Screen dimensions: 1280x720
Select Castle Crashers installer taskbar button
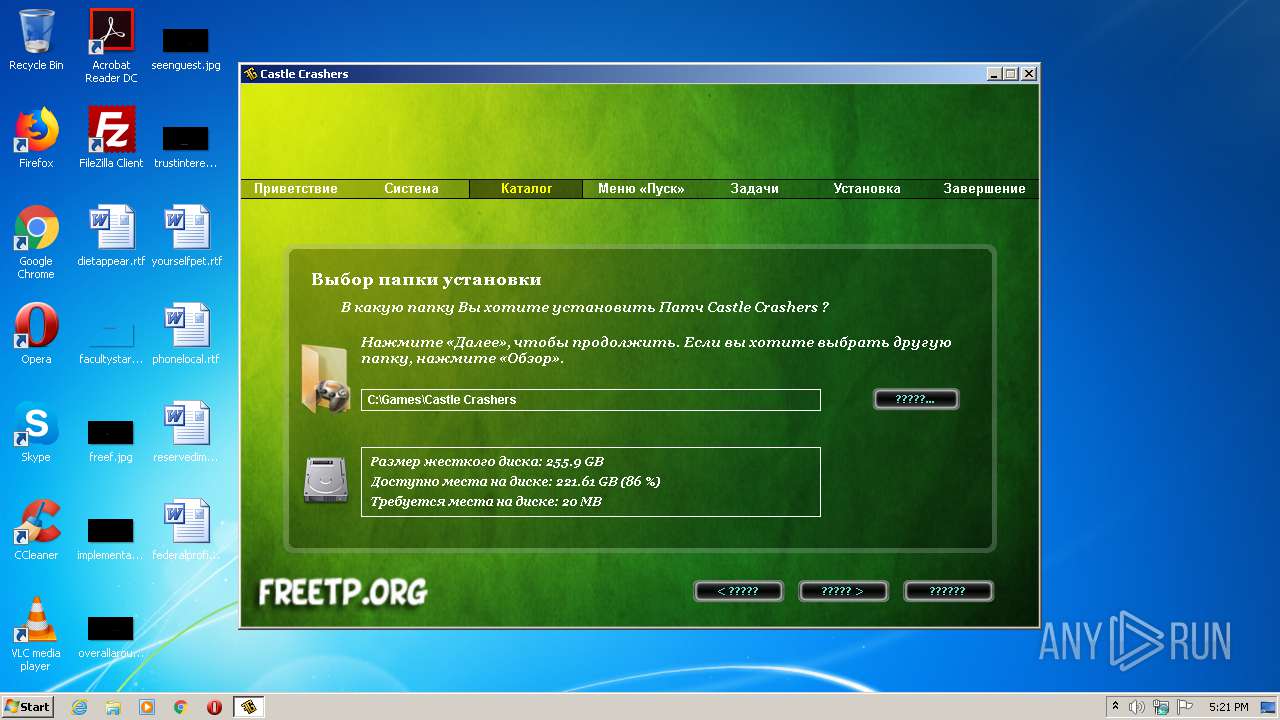point(248,707)
